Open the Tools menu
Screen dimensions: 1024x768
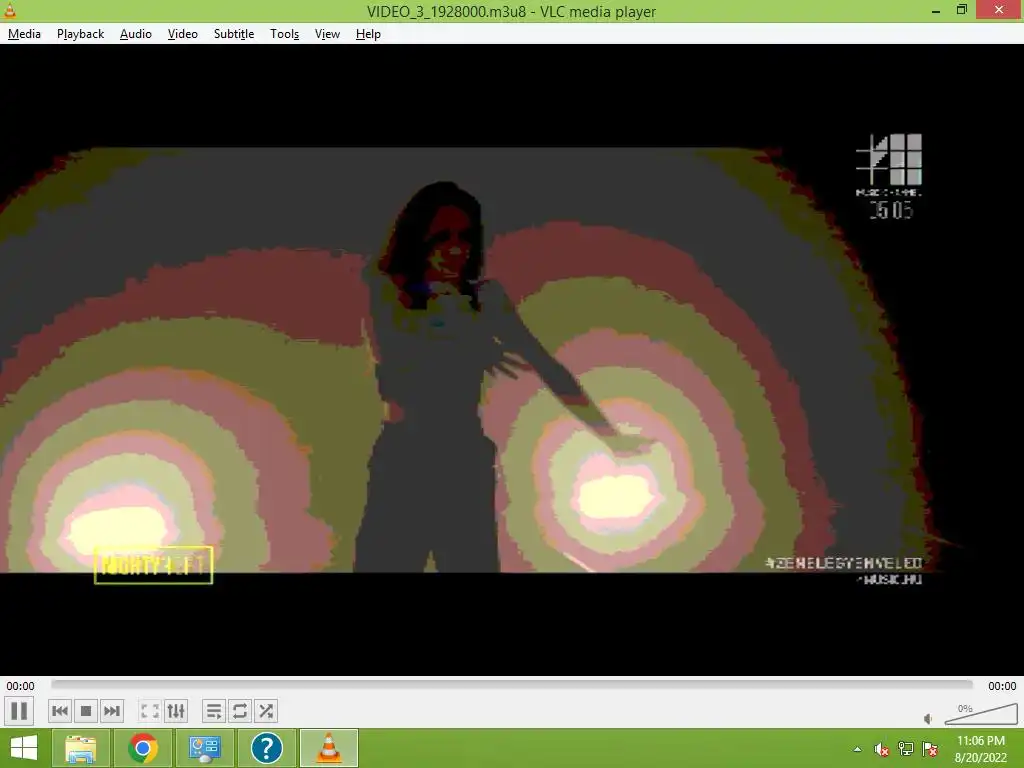[285, 34]
